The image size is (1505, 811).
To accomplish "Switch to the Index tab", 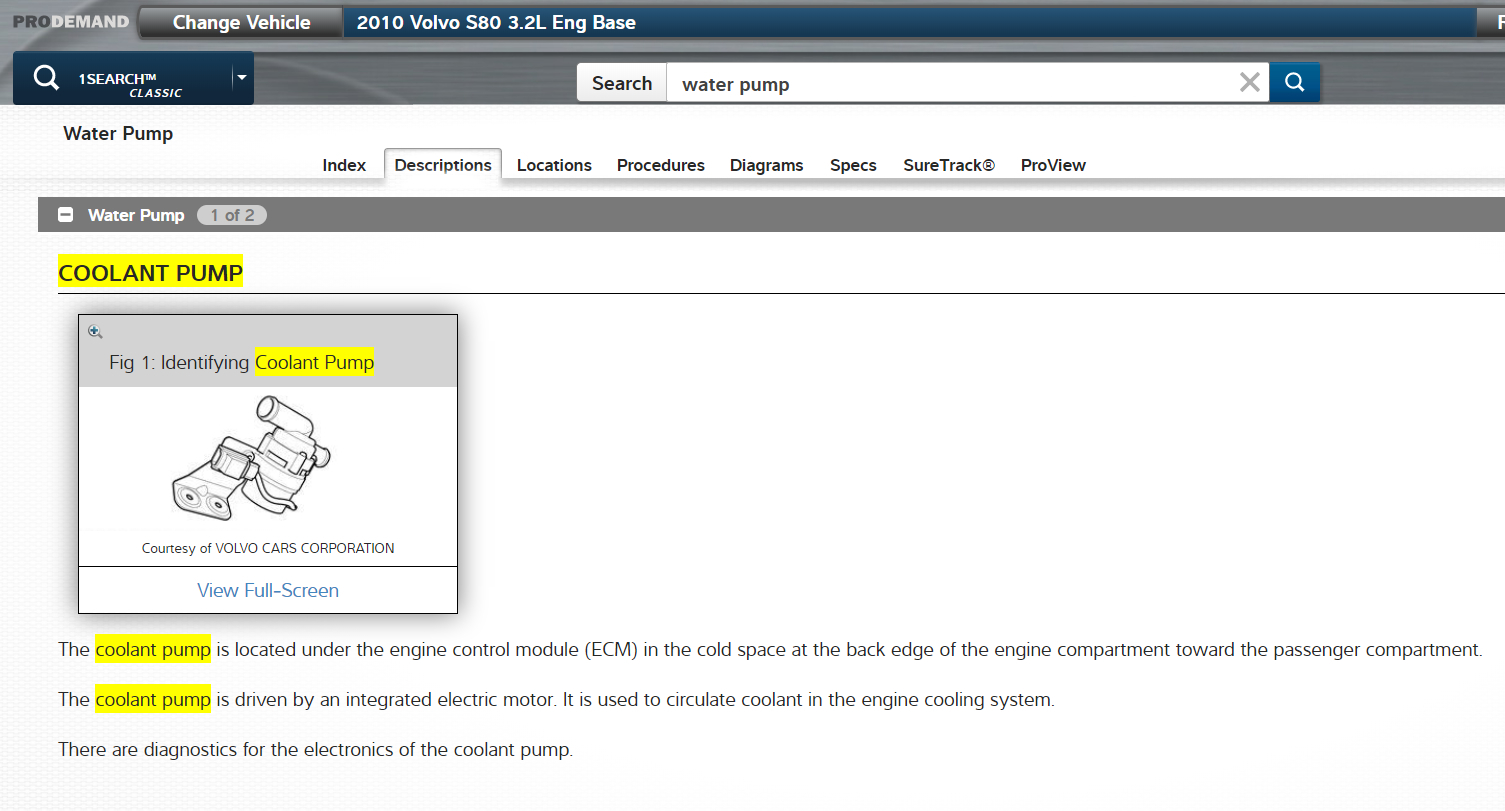I will click(x=344, y=165).
